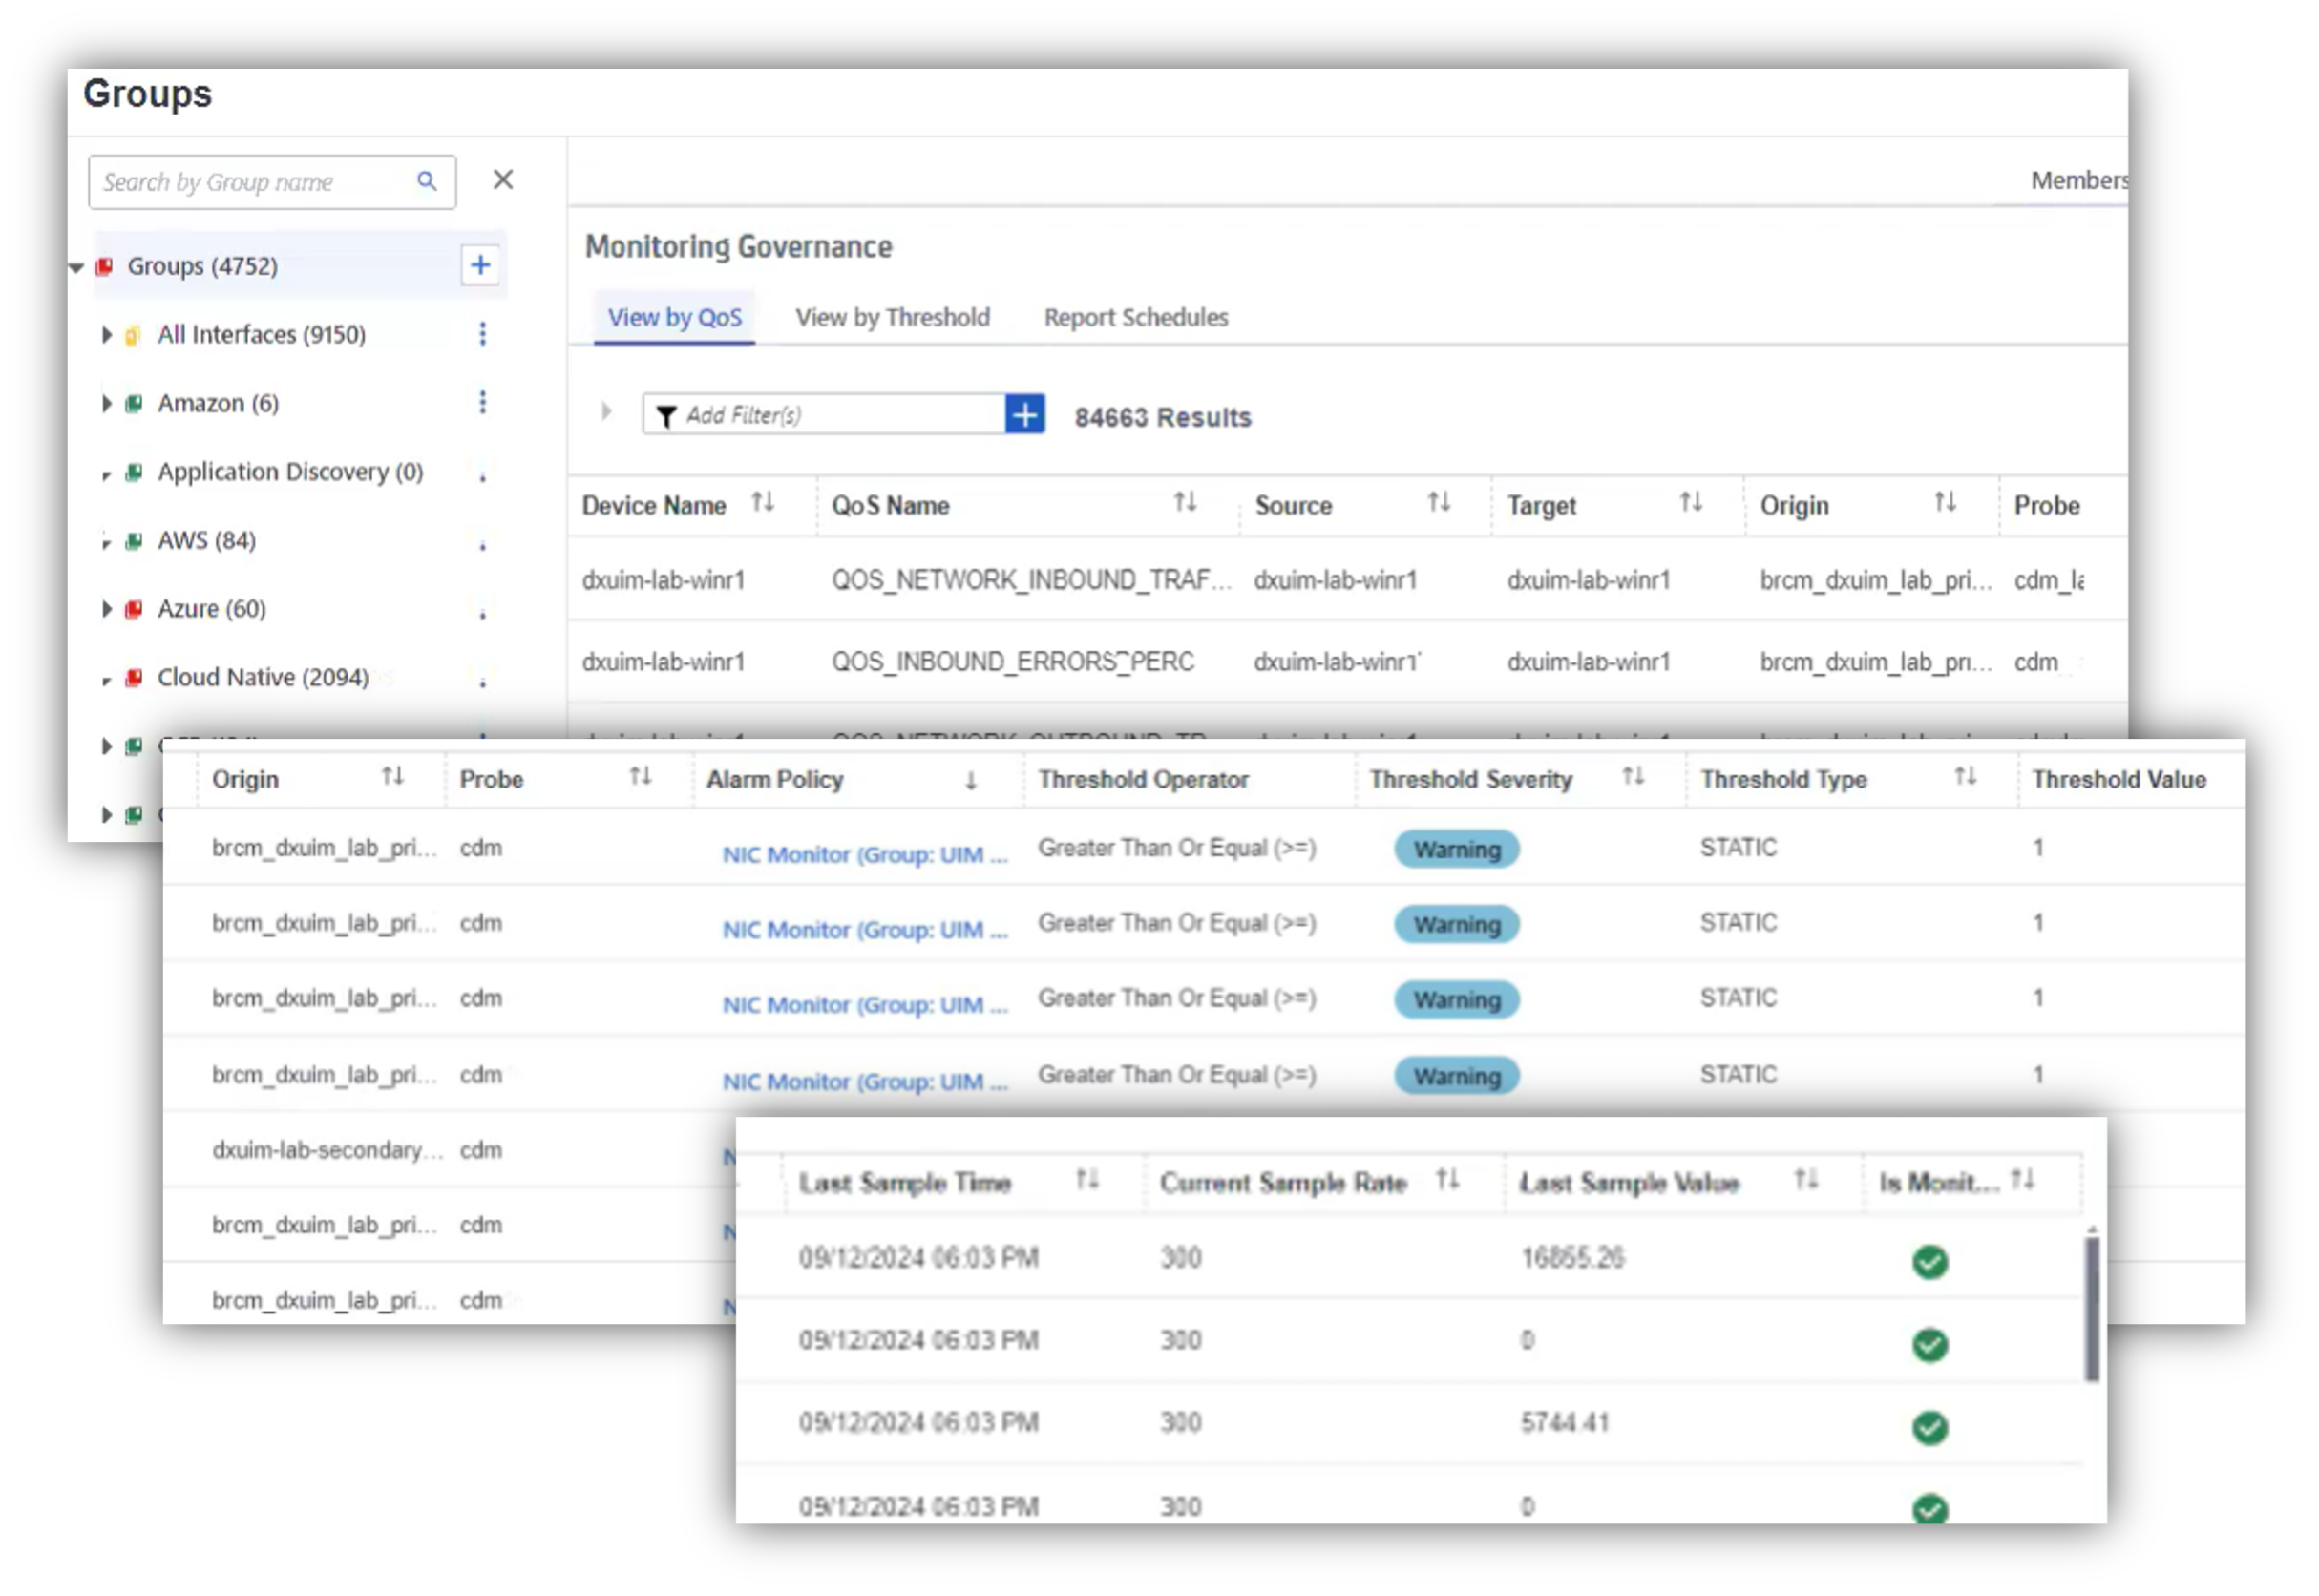Viewport: 2319px width, 1596px height.
Task: Expand the Amazon (6) group
Action: (106, 403)
